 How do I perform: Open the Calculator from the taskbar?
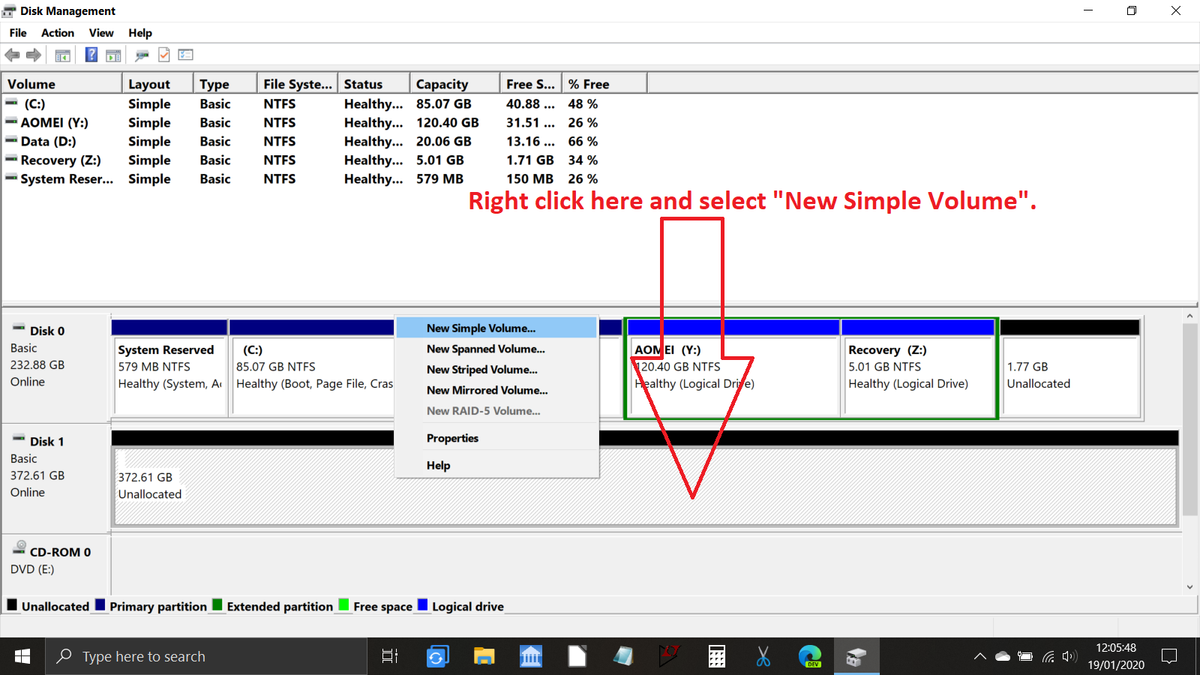pyautogui.click(x=716, y=657)
